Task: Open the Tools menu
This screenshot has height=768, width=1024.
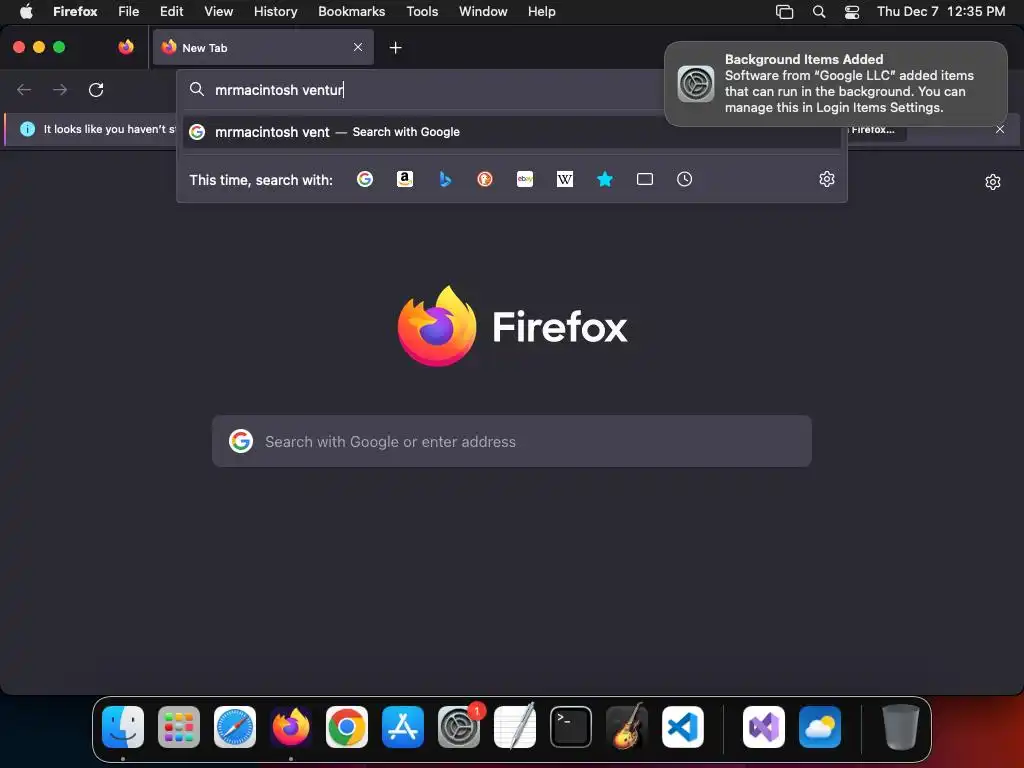Action: click(x=422, y=11)
